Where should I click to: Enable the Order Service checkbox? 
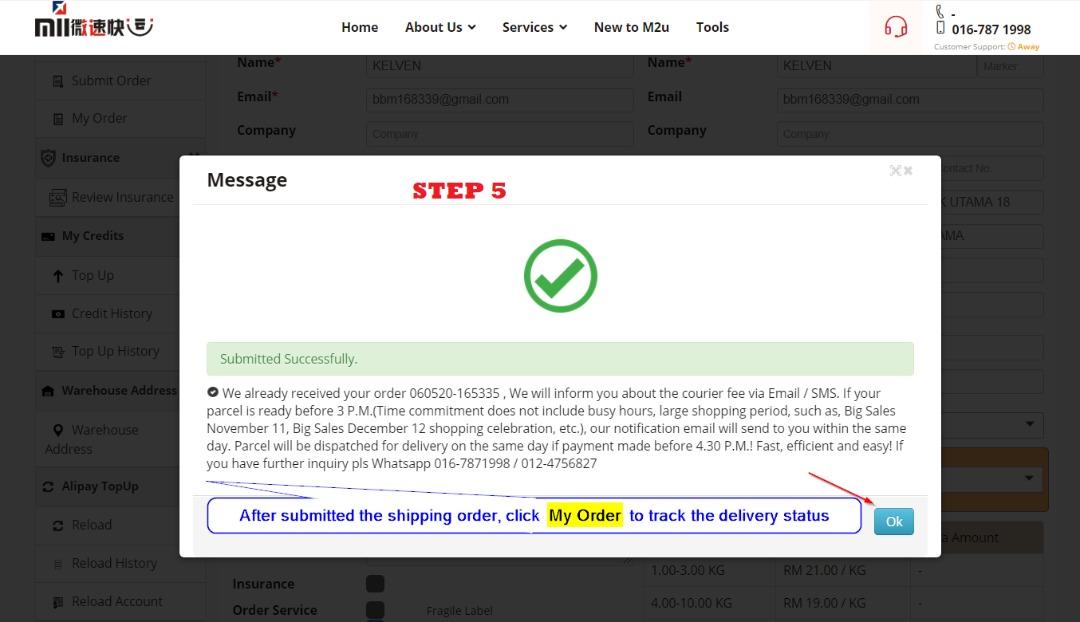(375, 608)
